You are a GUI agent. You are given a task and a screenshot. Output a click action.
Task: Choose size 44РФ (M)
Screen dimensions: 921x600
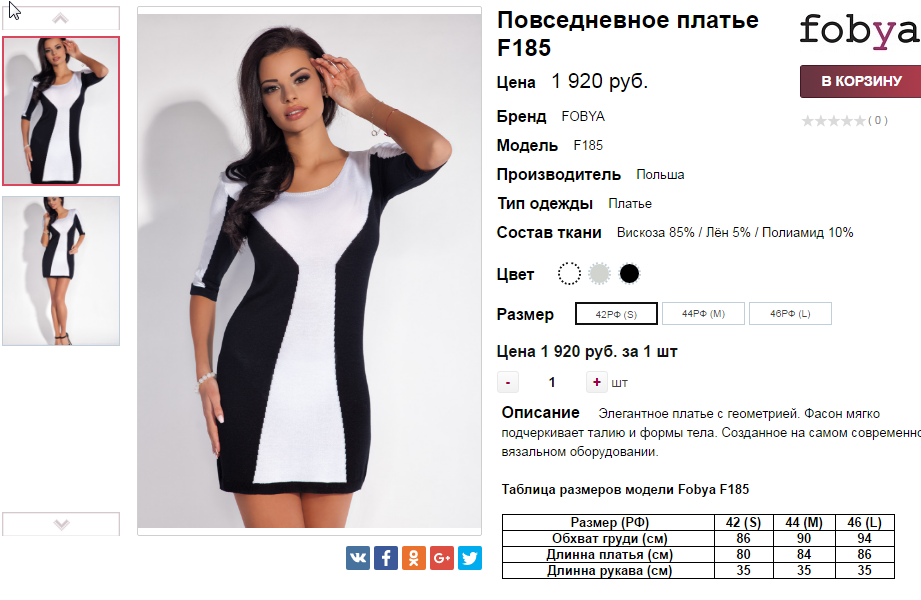703,314
